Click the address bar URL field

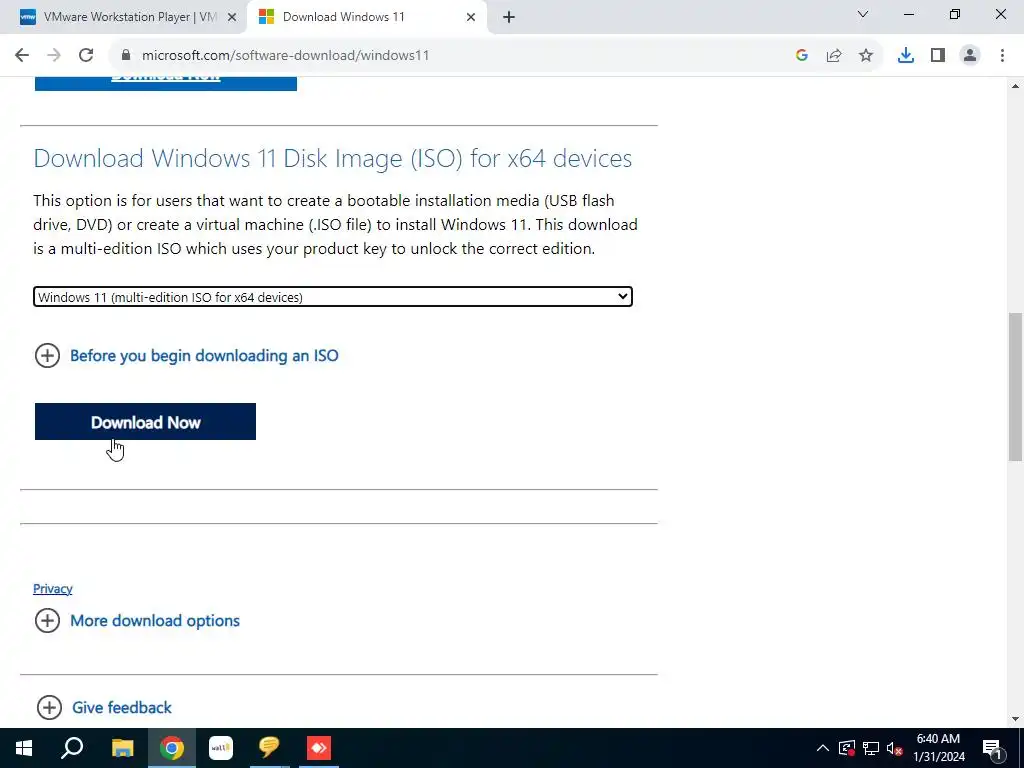[451, 56]
